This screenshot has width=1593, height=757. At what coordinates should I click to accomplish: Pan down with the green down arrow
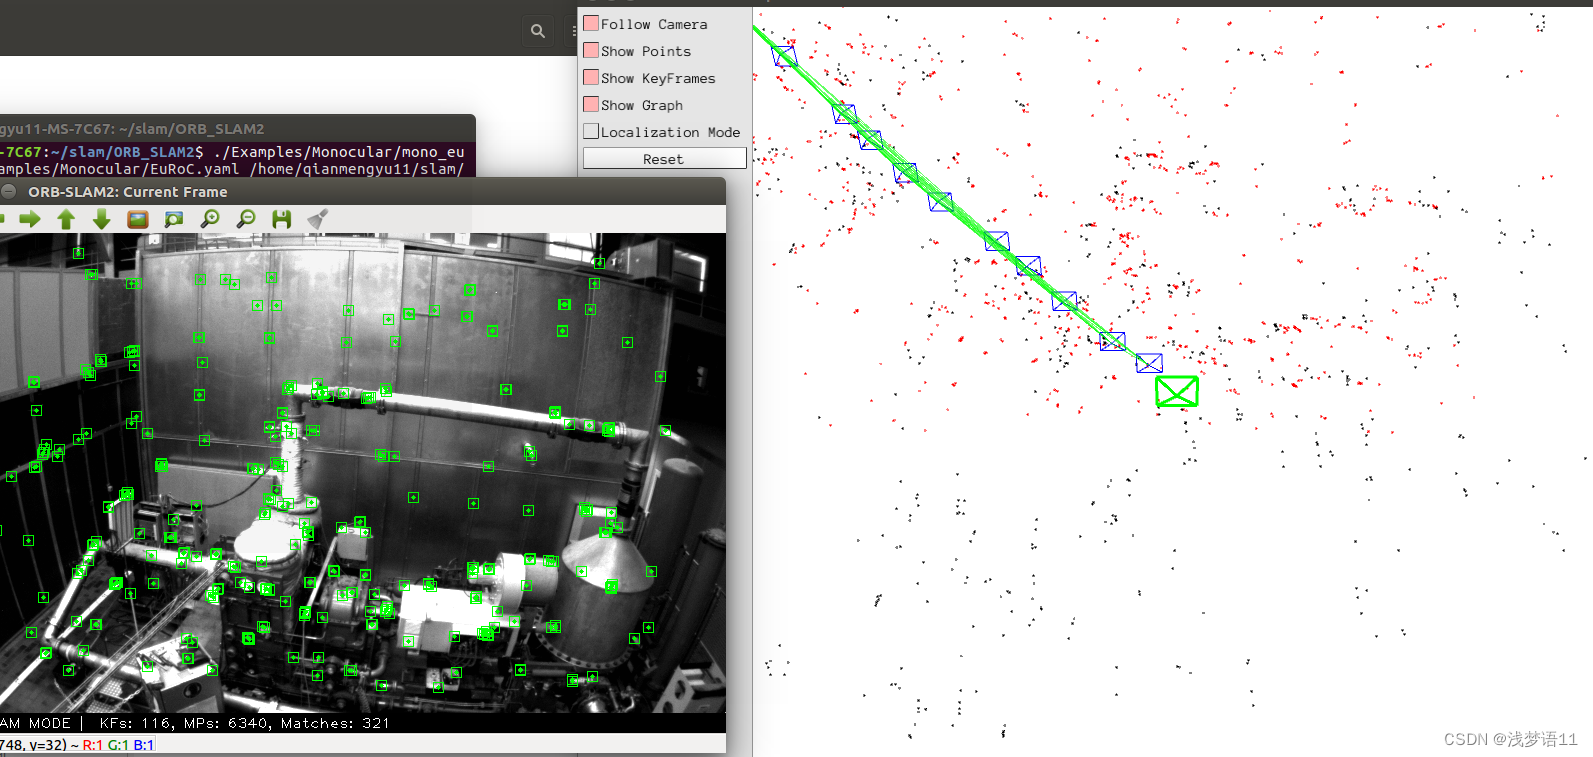click(x=102, y=219)
